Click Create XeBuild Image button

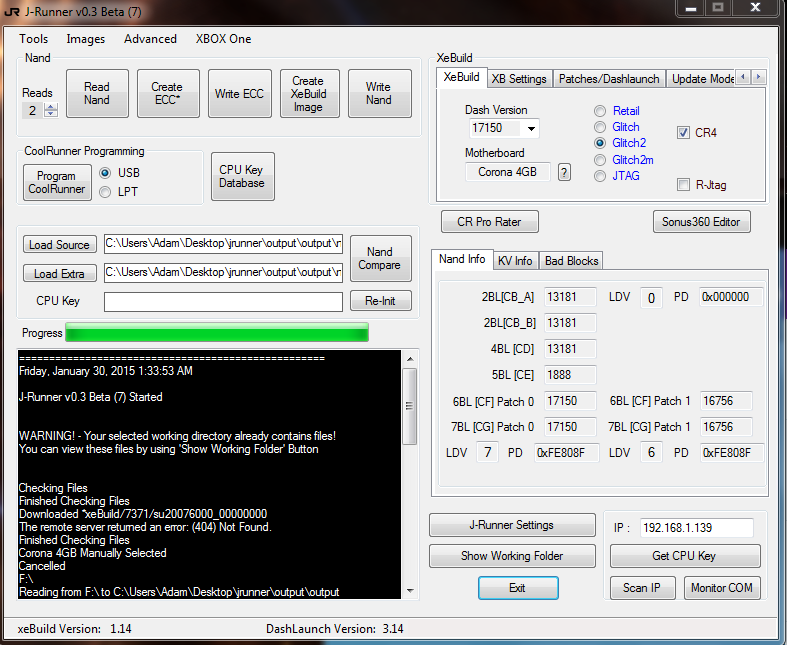(x=309, y=93)
